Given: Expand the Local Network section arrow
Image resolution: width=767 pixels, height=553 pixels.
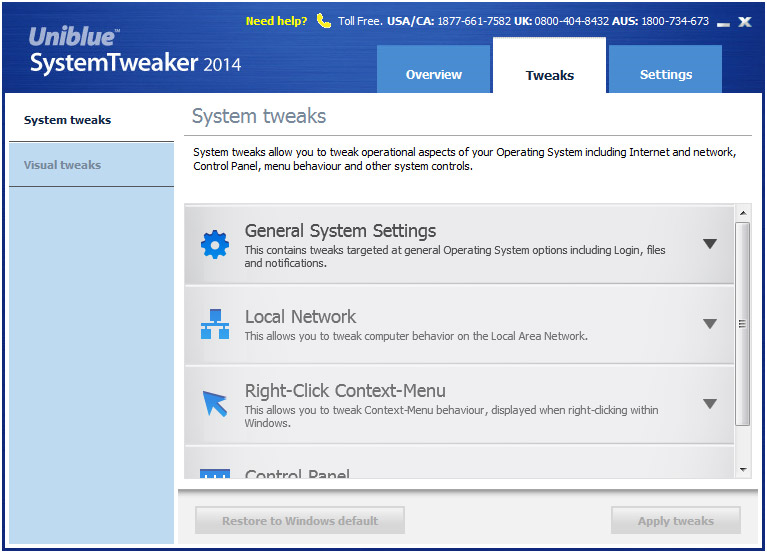Looking at the screenshot, I should (x=710, y=324).
